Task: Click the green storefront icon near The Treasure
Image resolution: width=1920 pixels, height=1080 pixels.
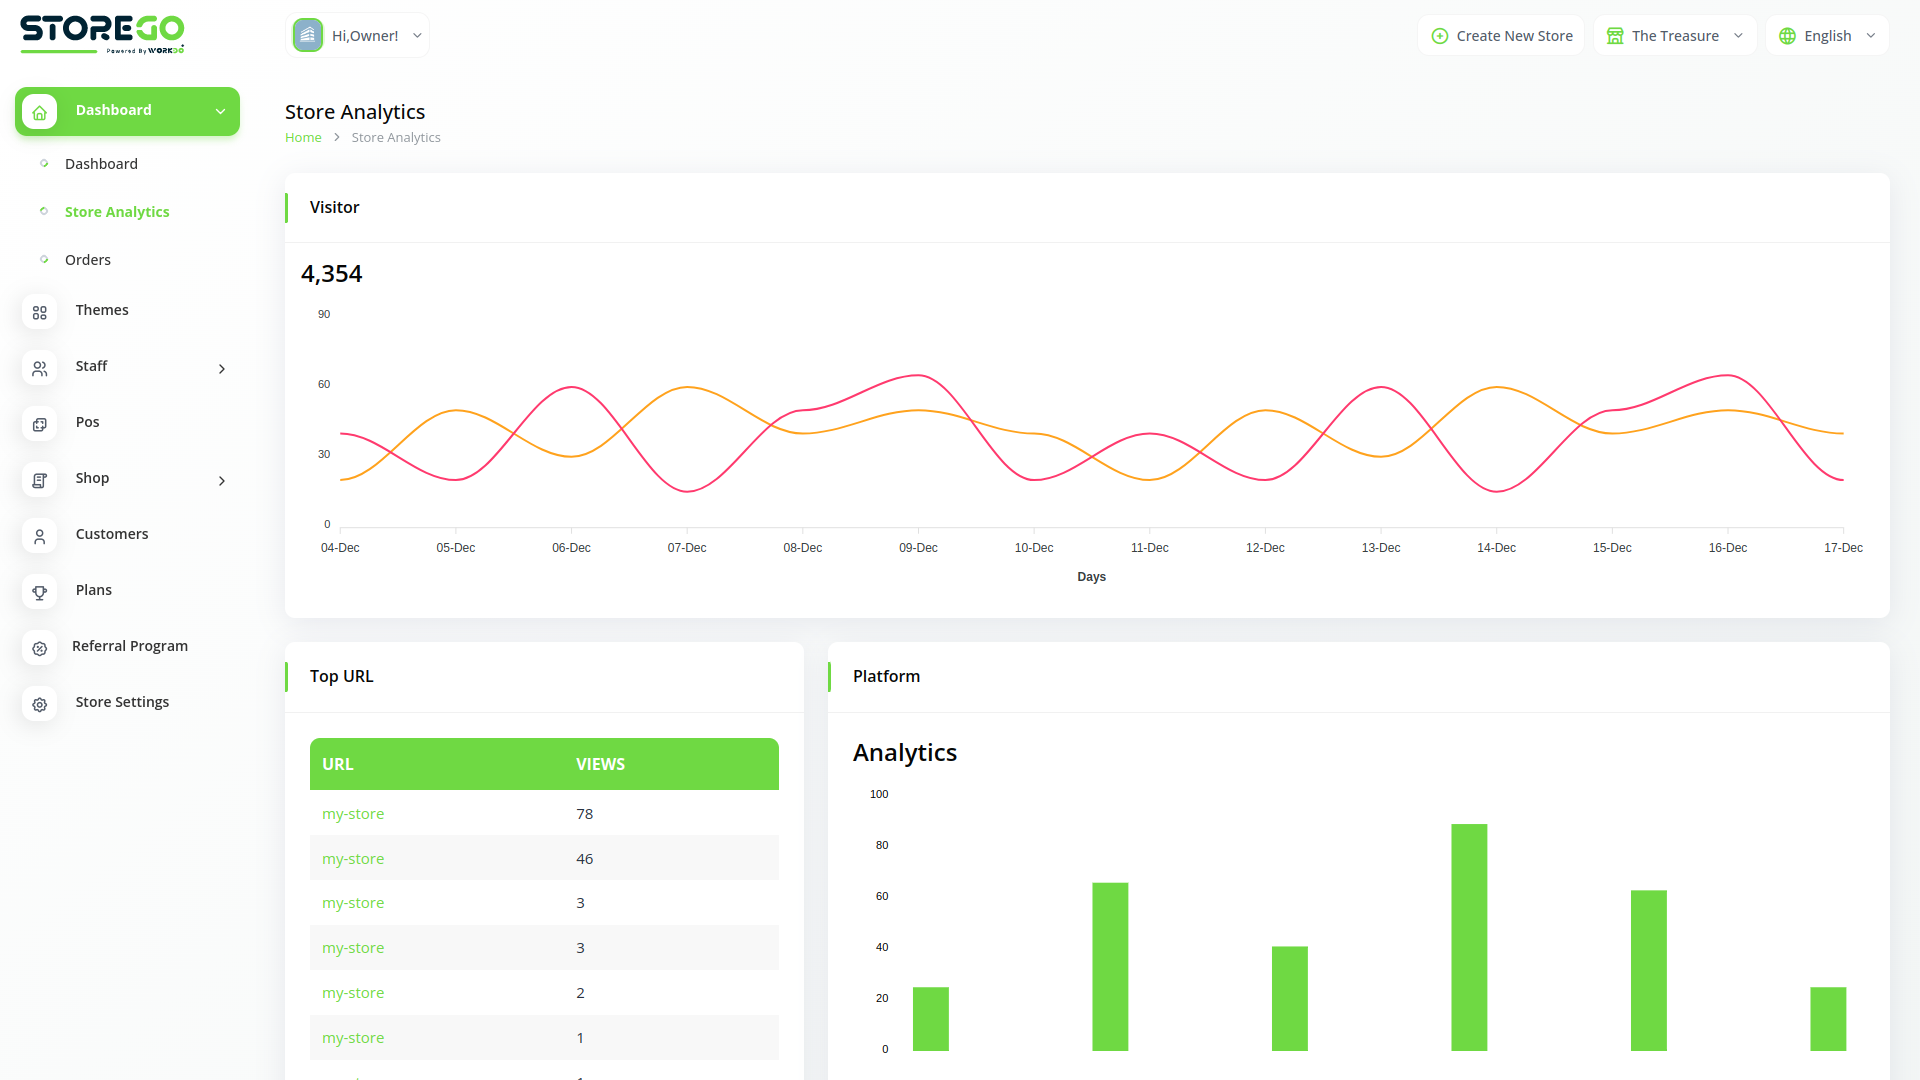Action: 1614,35
